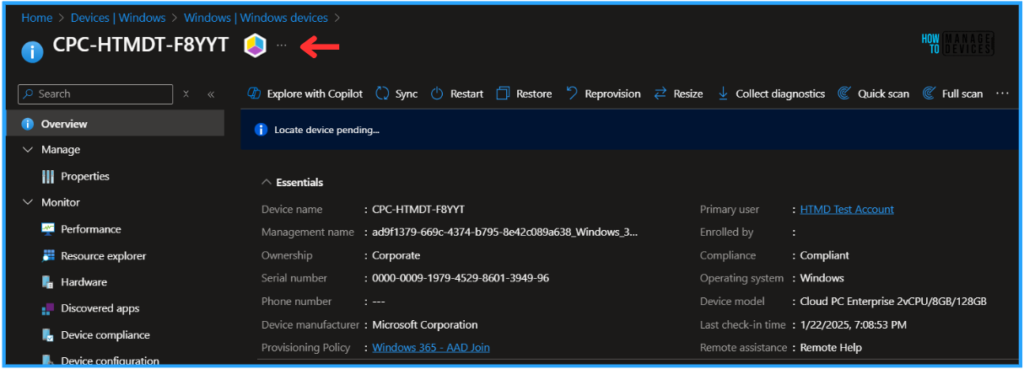Click the Restart power icon
This screenshot has height=369, width=1024.
point(437,94)
